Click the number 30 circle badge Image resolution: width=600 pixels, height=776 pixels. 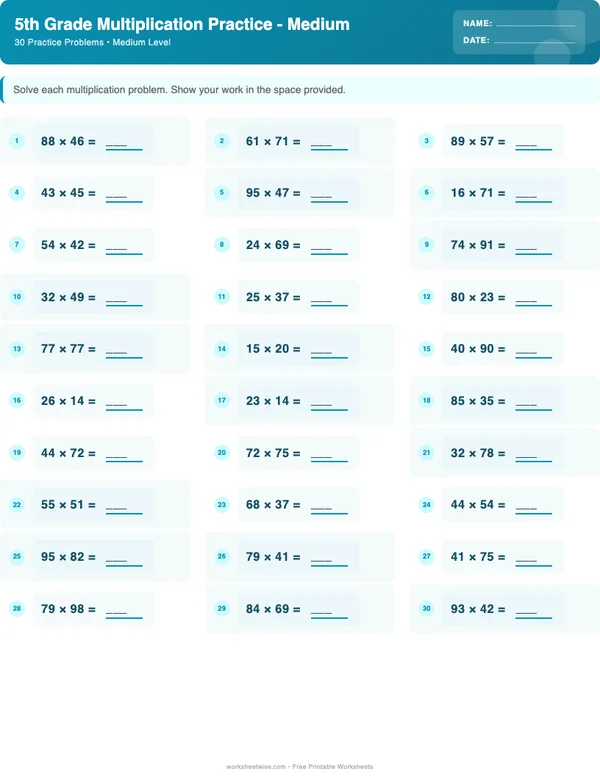[x=426, y=609]
